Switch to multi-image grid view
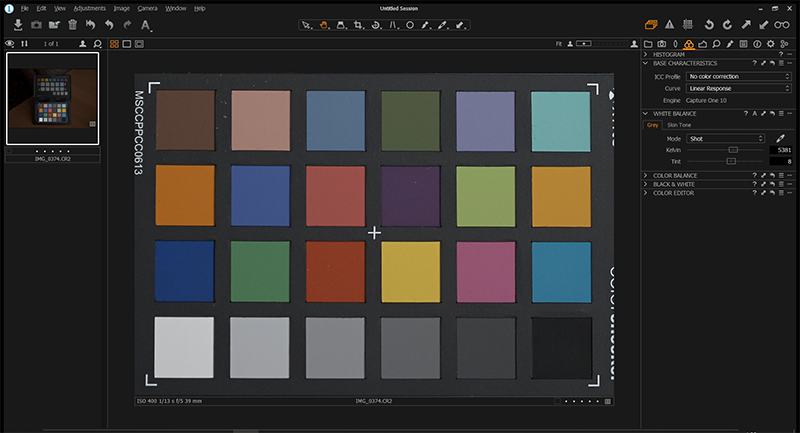 coord(114,44)
